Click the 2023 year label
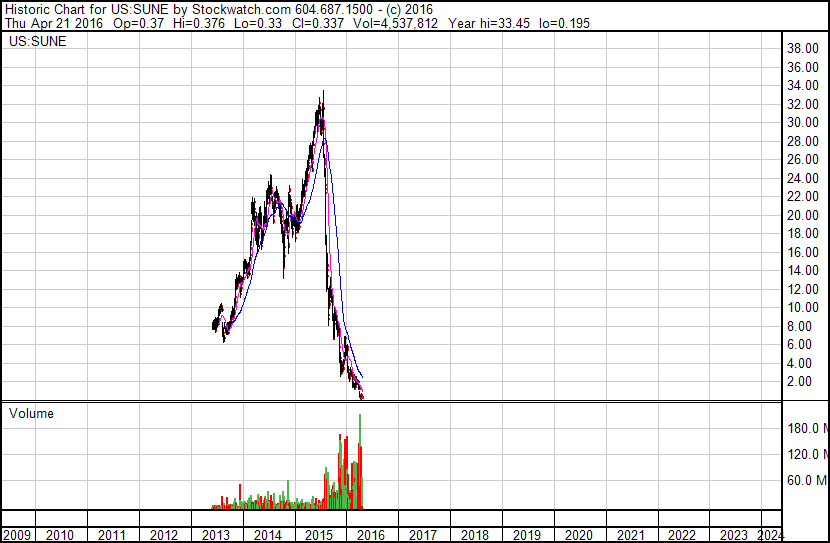 click(x=734, y=535)
